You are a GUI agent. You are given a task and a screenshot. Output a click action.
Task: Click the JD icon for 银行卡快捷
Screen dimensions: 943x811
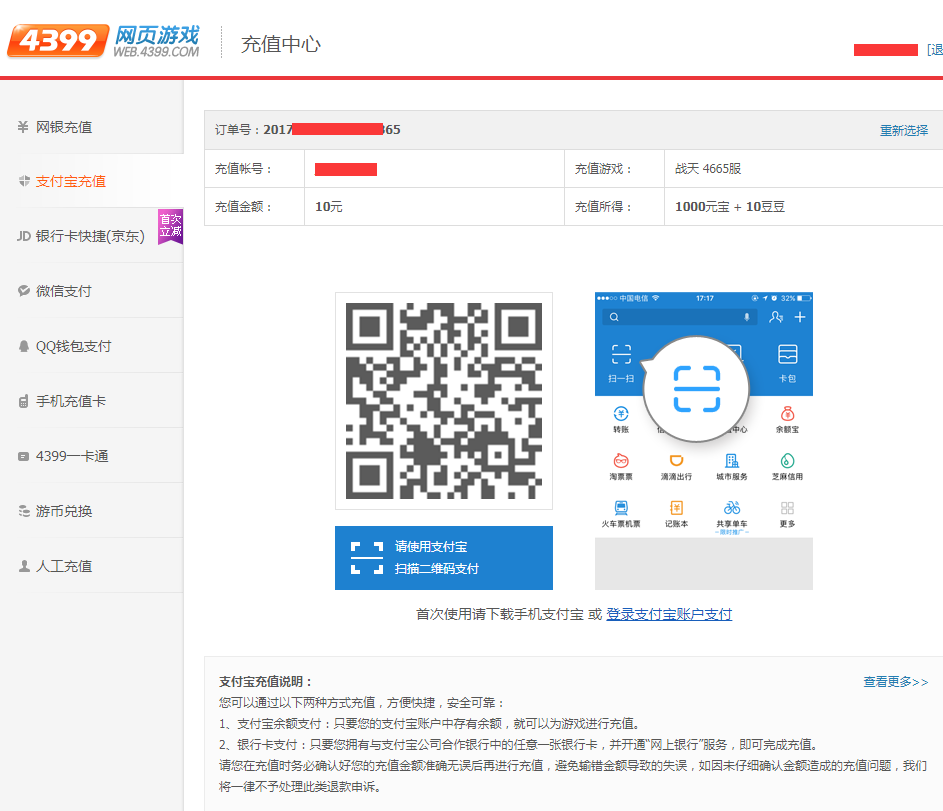pos(24,236)
